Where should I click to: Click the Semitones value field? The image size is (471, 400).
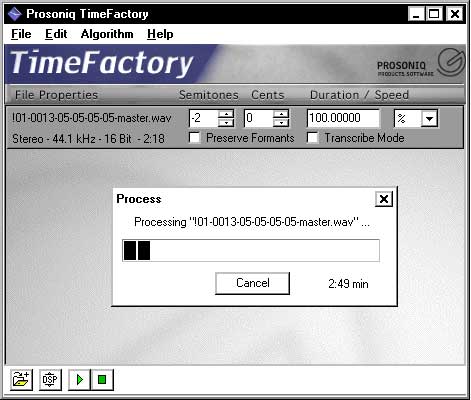pos(204,118)
